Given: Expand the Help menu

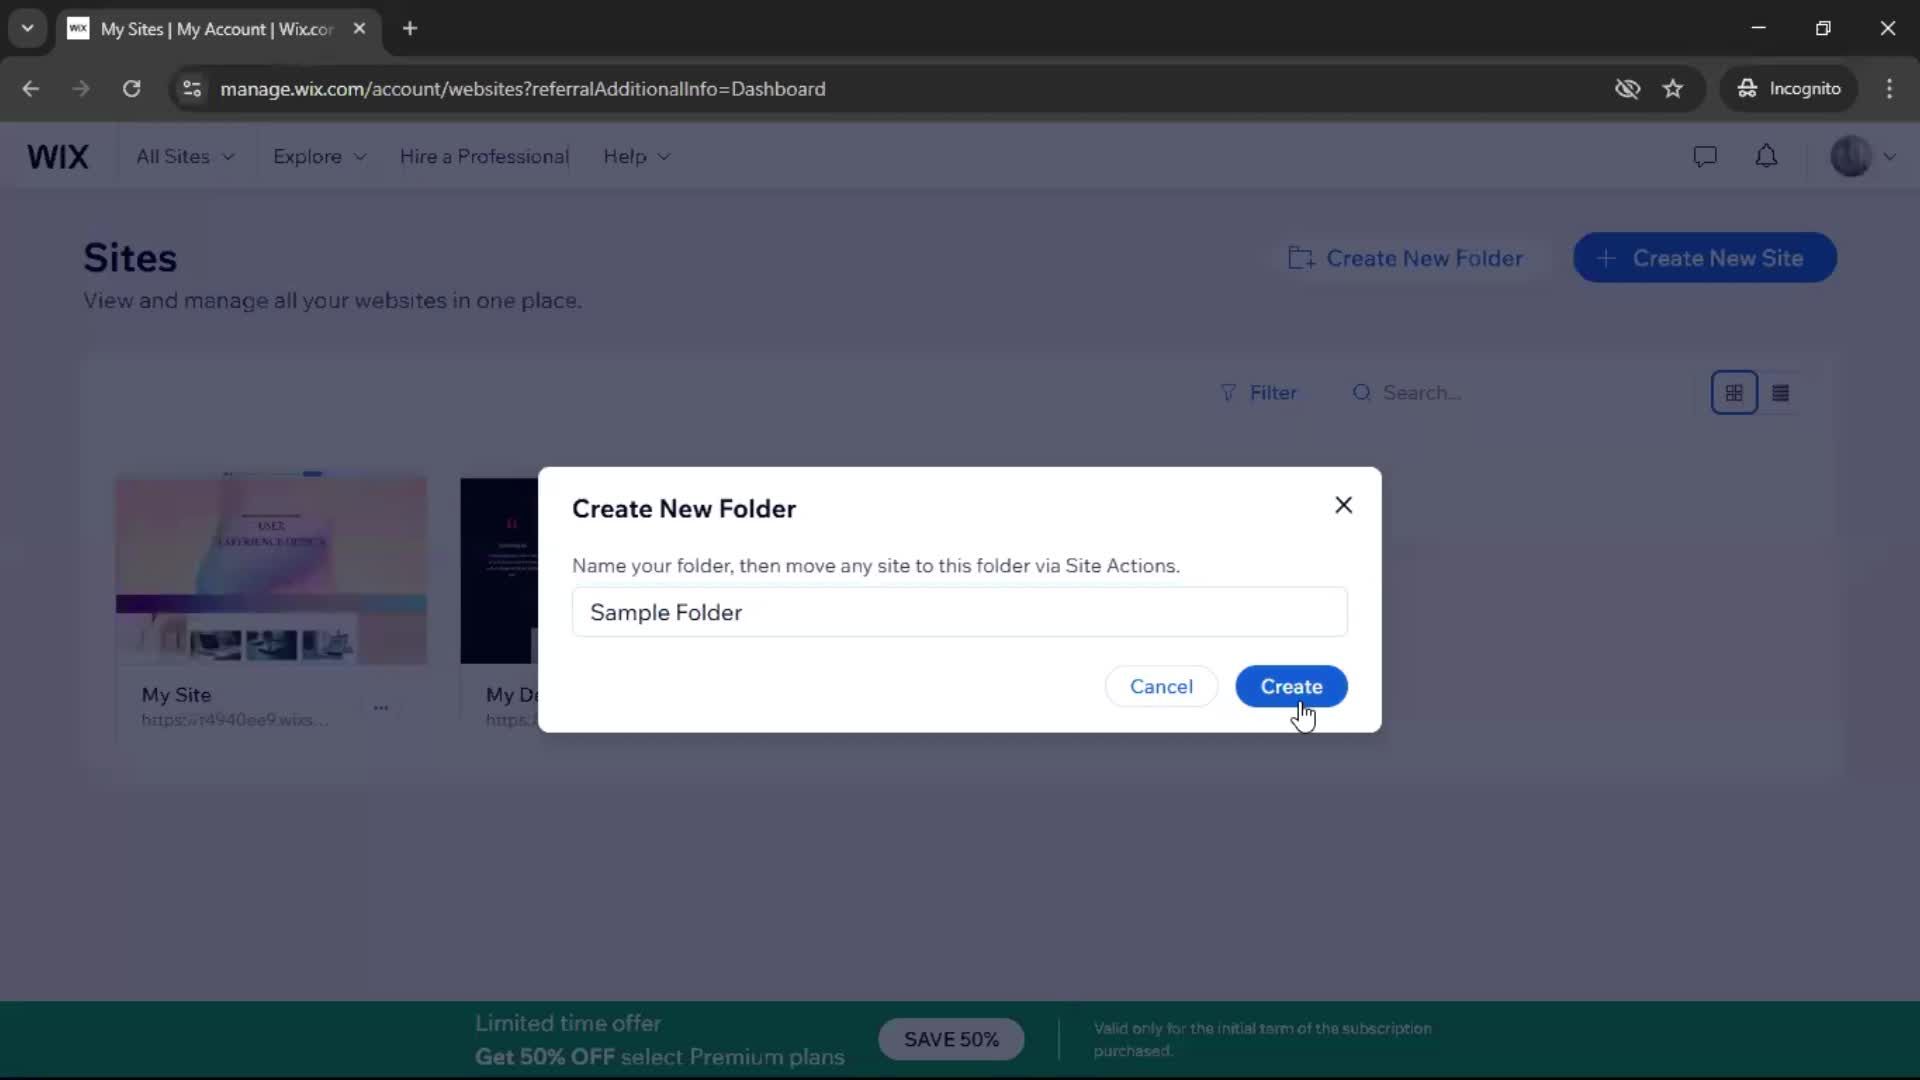Looking at the screenshot, I should [637, 157].
